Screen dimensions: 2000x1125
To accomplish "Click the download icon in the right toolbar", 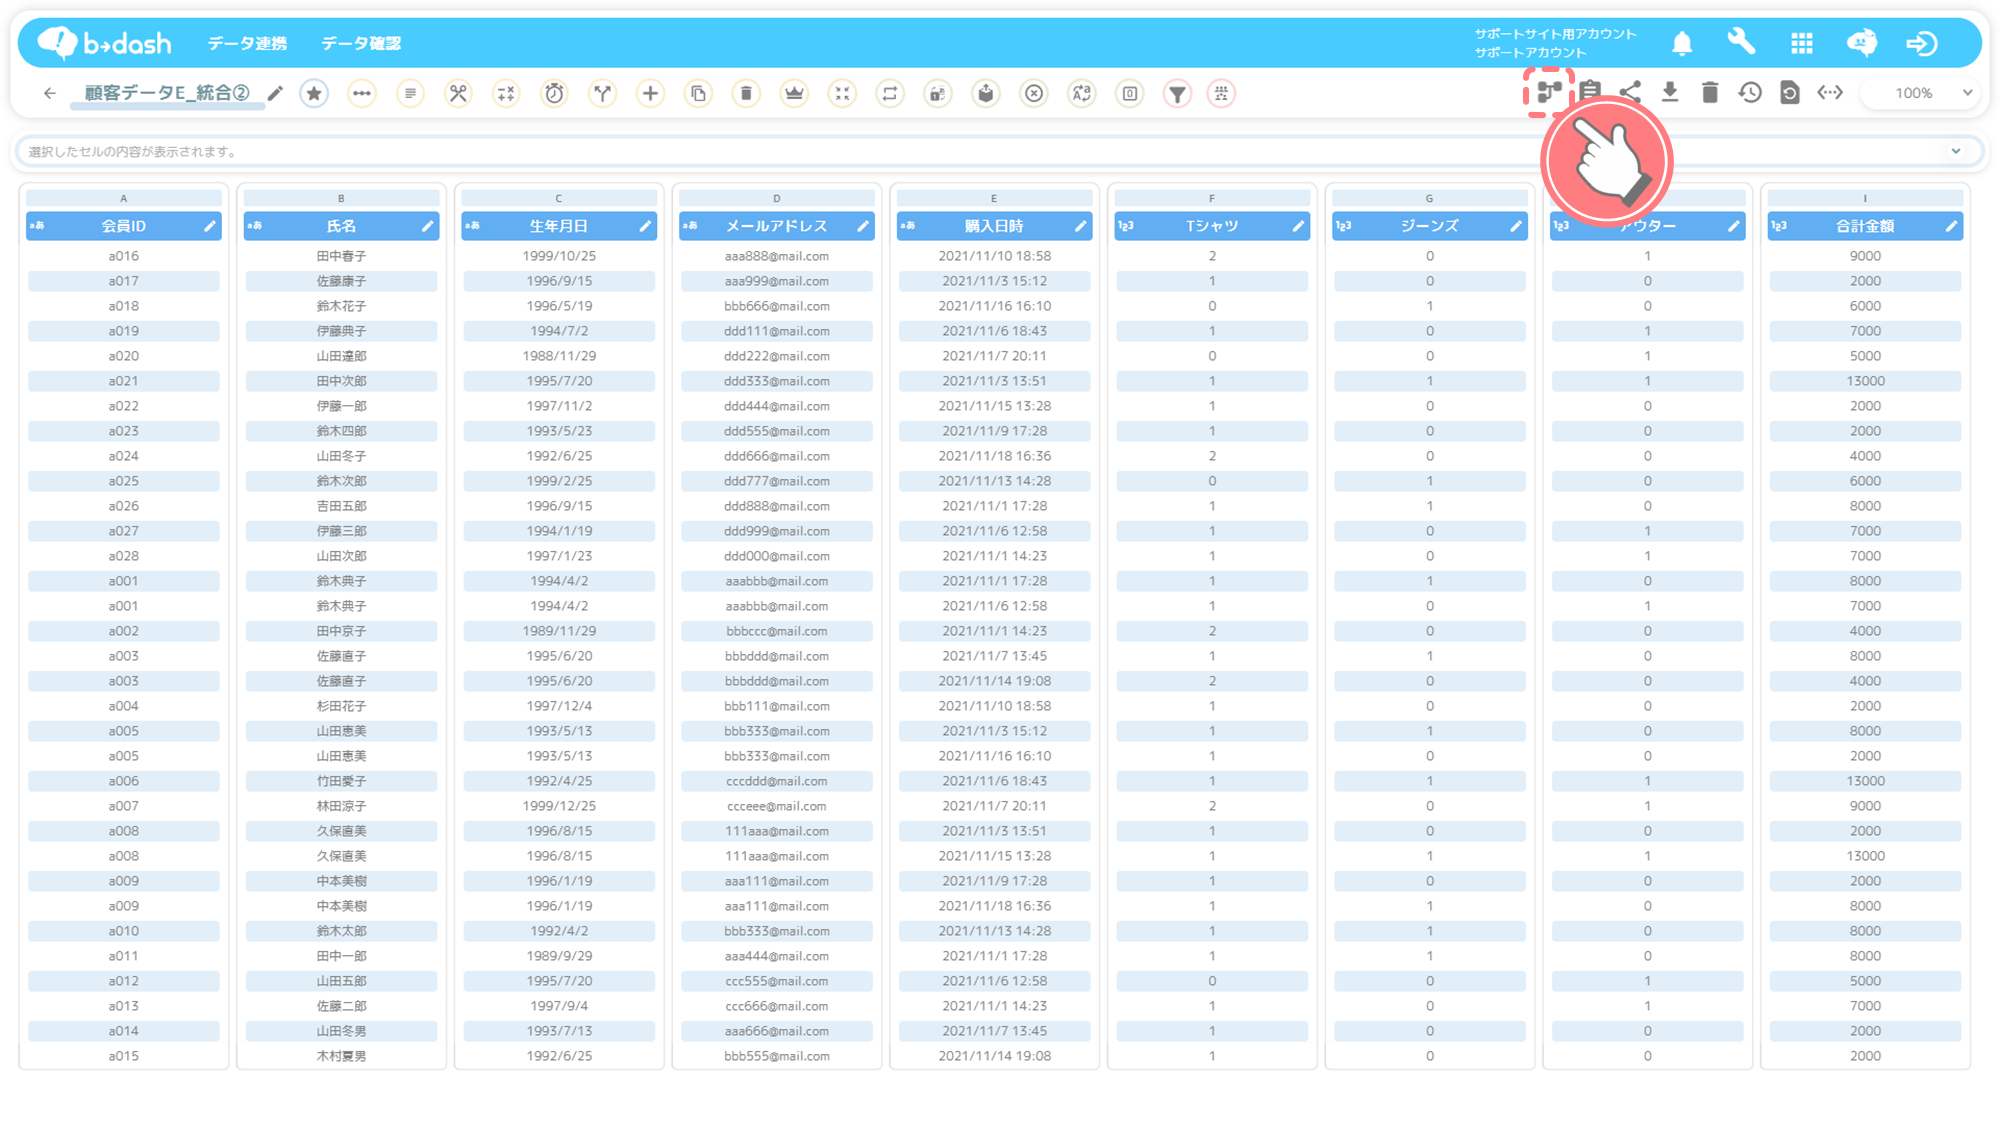I will (1670, 93).
